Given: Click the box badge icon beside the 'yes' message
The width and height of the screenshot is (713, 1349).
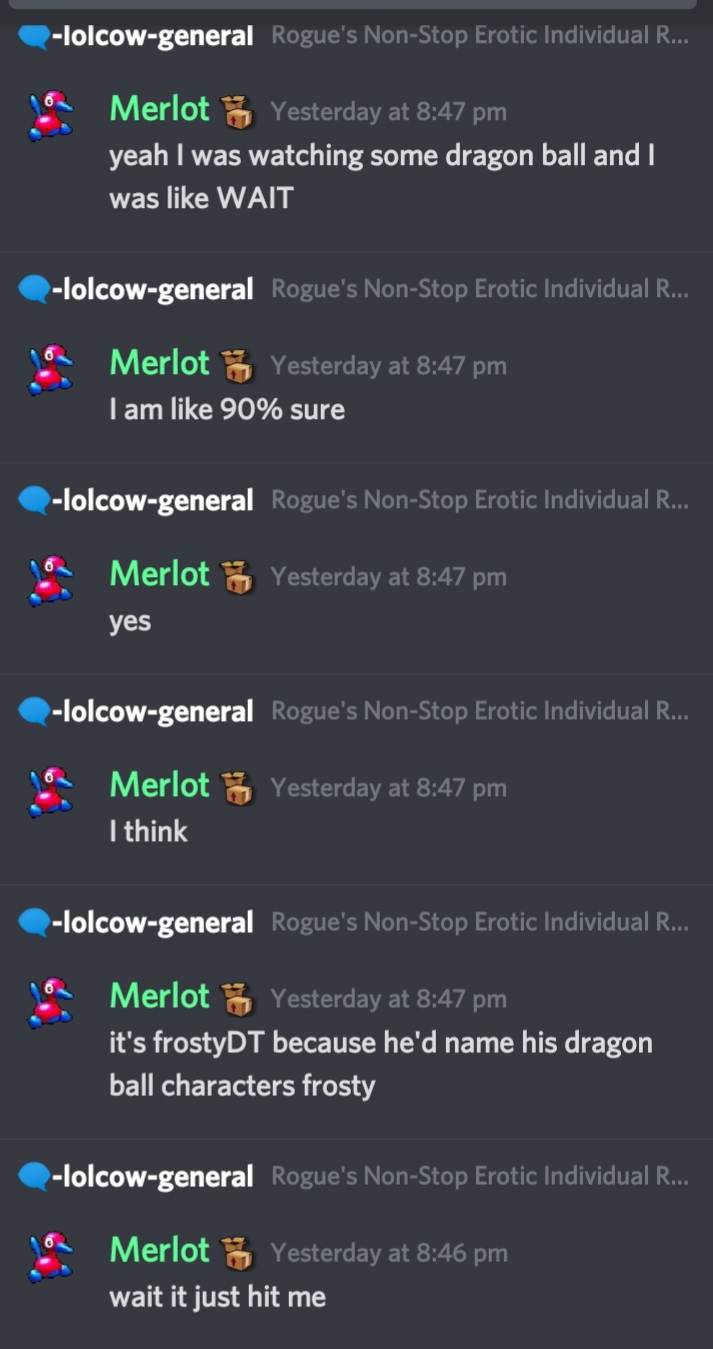Looking at the screenshot, I should [x=236, y=577].
